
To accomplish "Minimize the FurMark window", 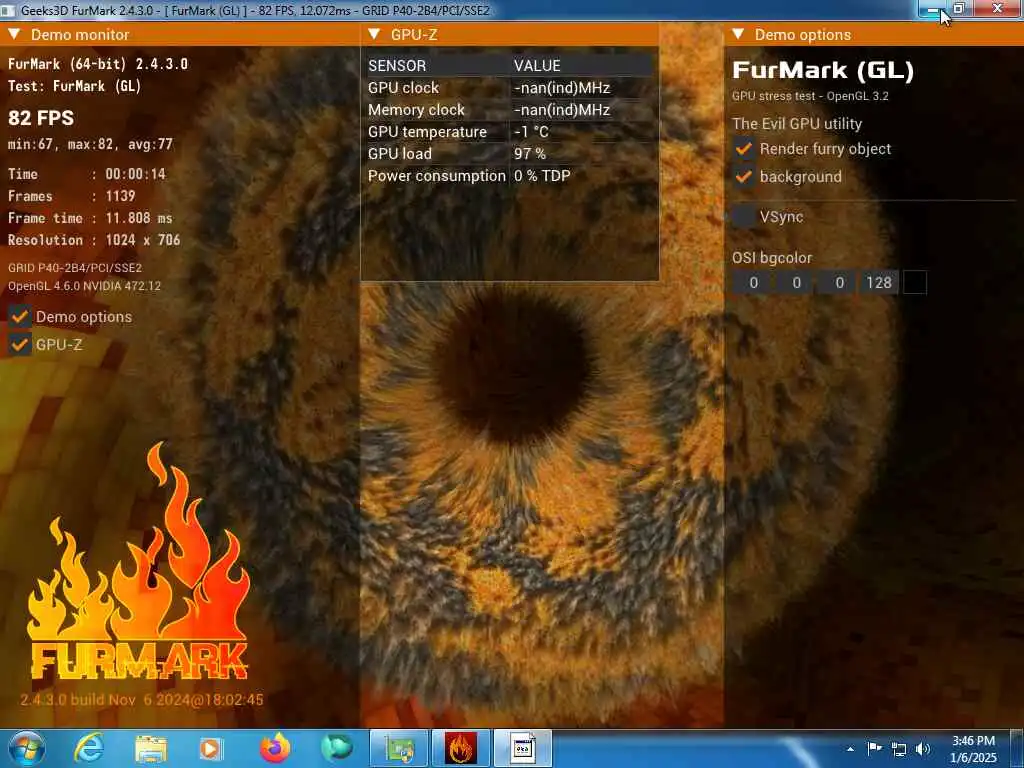I will [933, 8].
